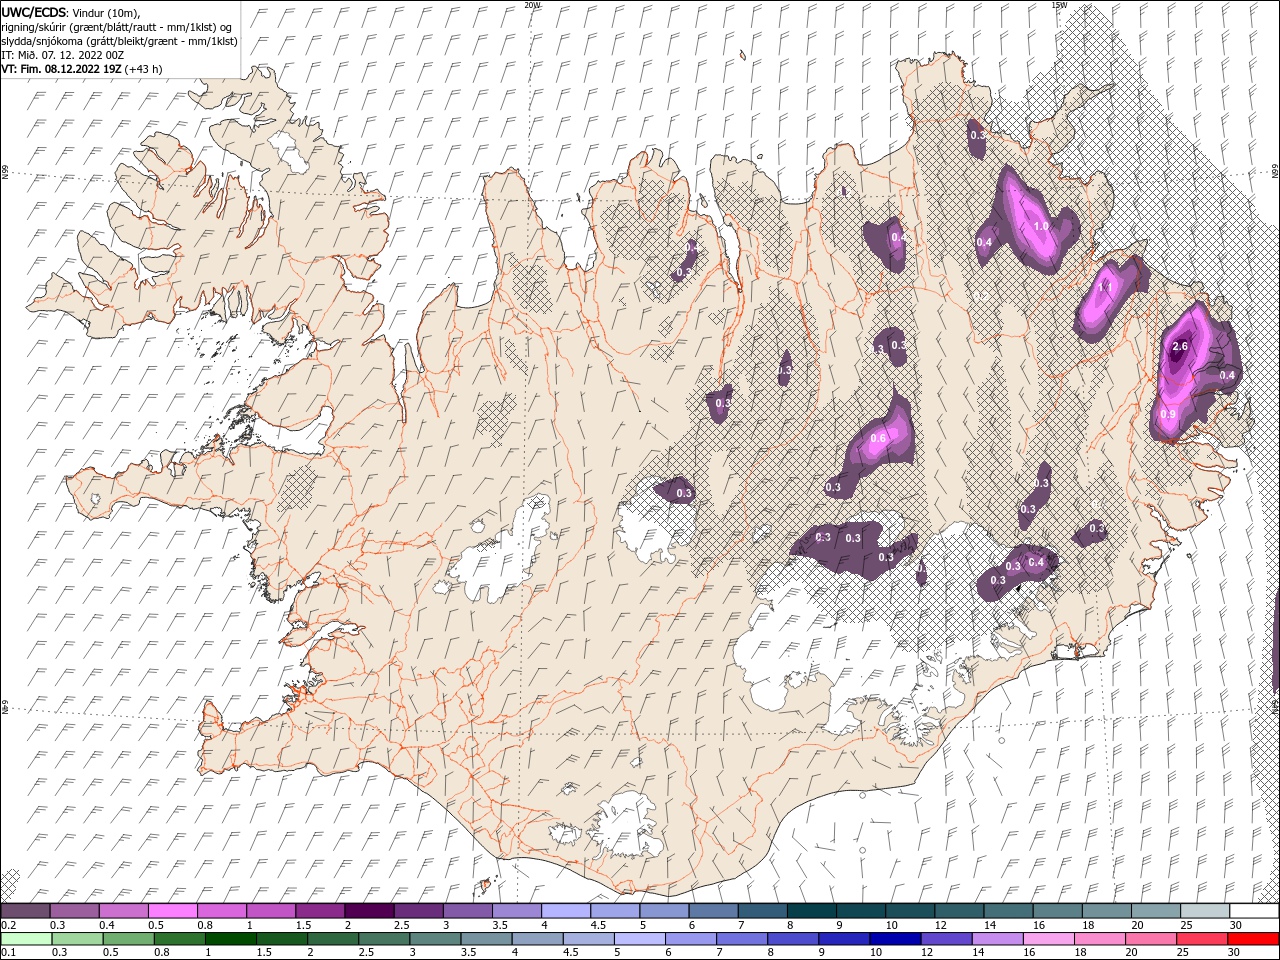1280x960 pixels.
Task: Pick the mauve 0.3–0.4 snow swatch
Action: click(74, 911)
